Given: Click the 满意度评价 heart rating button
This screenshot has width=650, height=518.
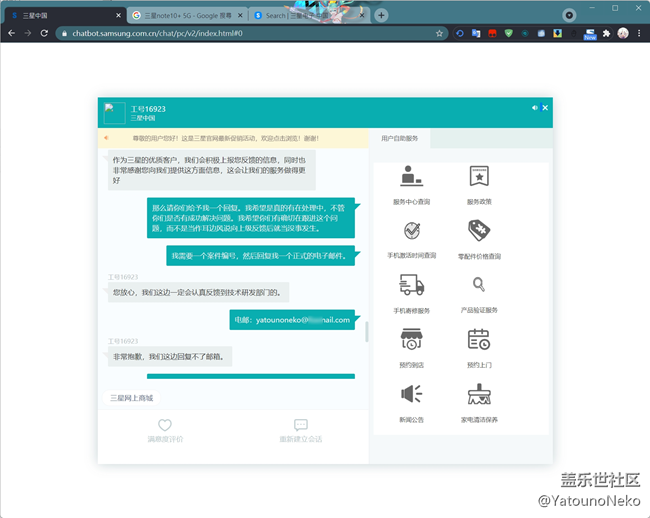Looking at the screenshot, I should 165,430.
